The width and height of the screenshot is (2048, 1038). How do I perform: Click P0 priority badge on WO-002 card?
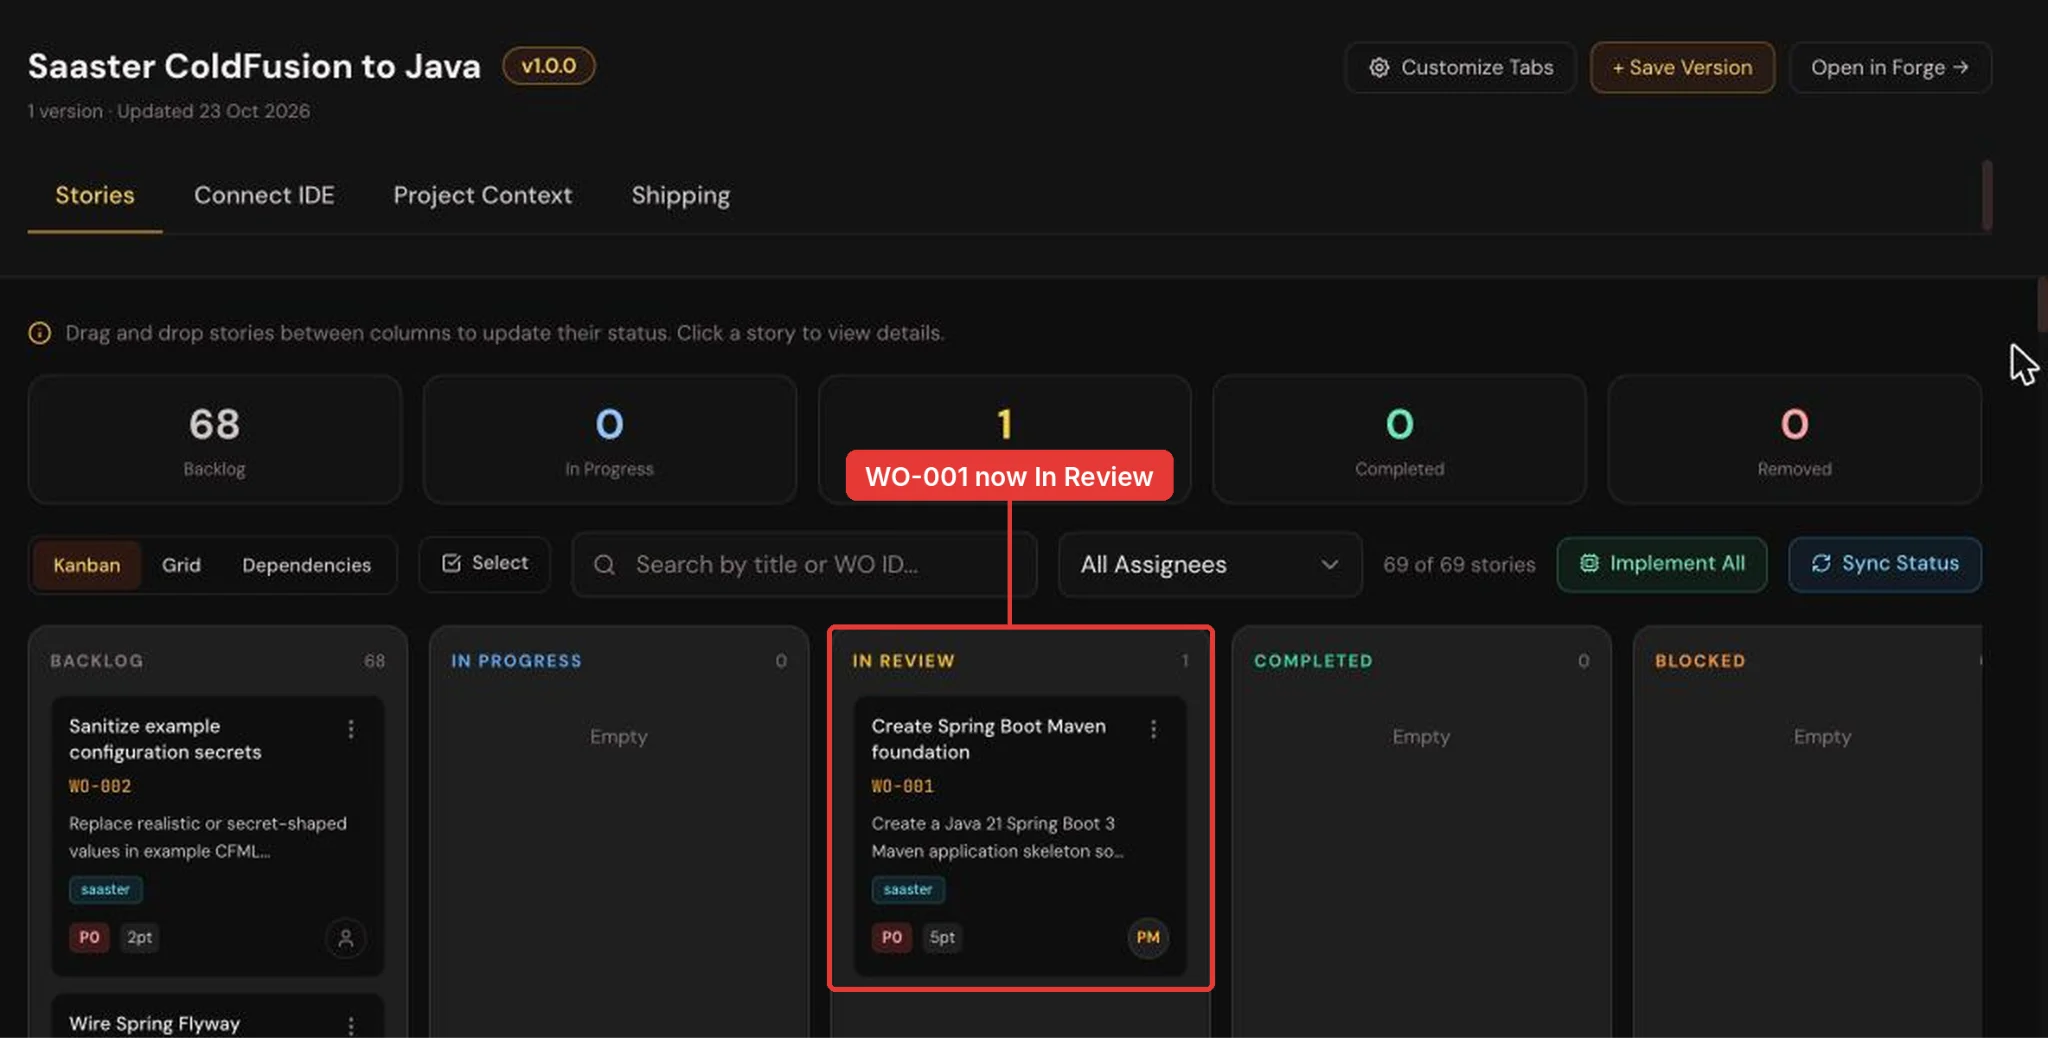[x=89, y=937]
